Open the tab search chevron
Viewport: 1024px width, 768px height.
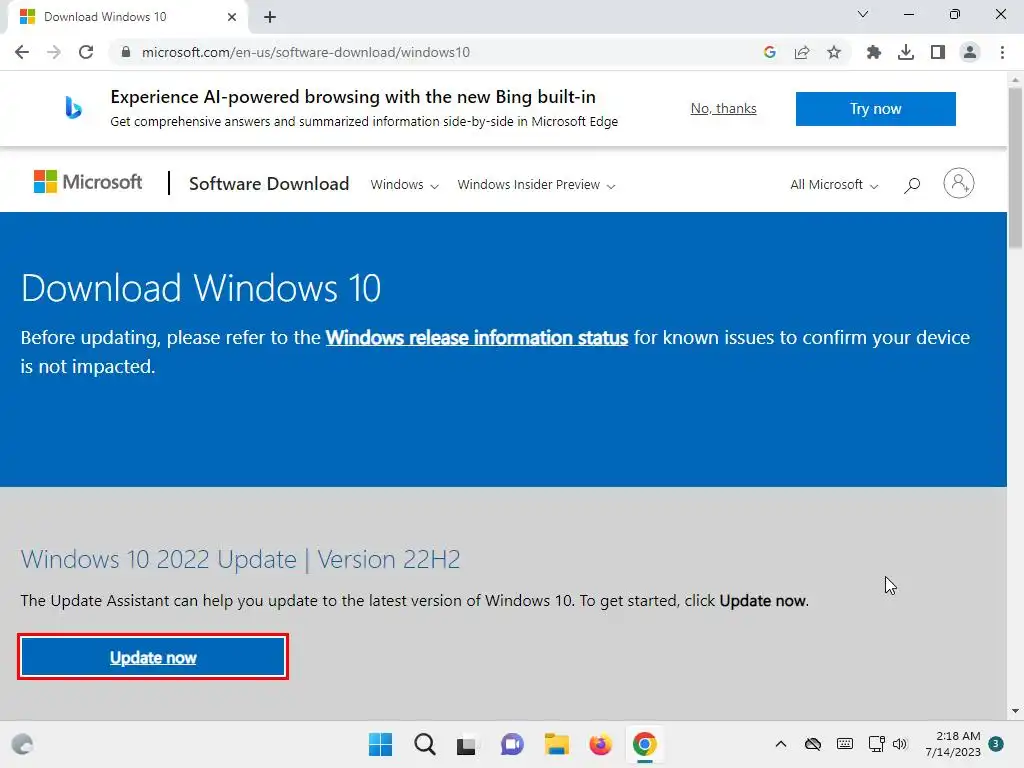click(863, 14)
